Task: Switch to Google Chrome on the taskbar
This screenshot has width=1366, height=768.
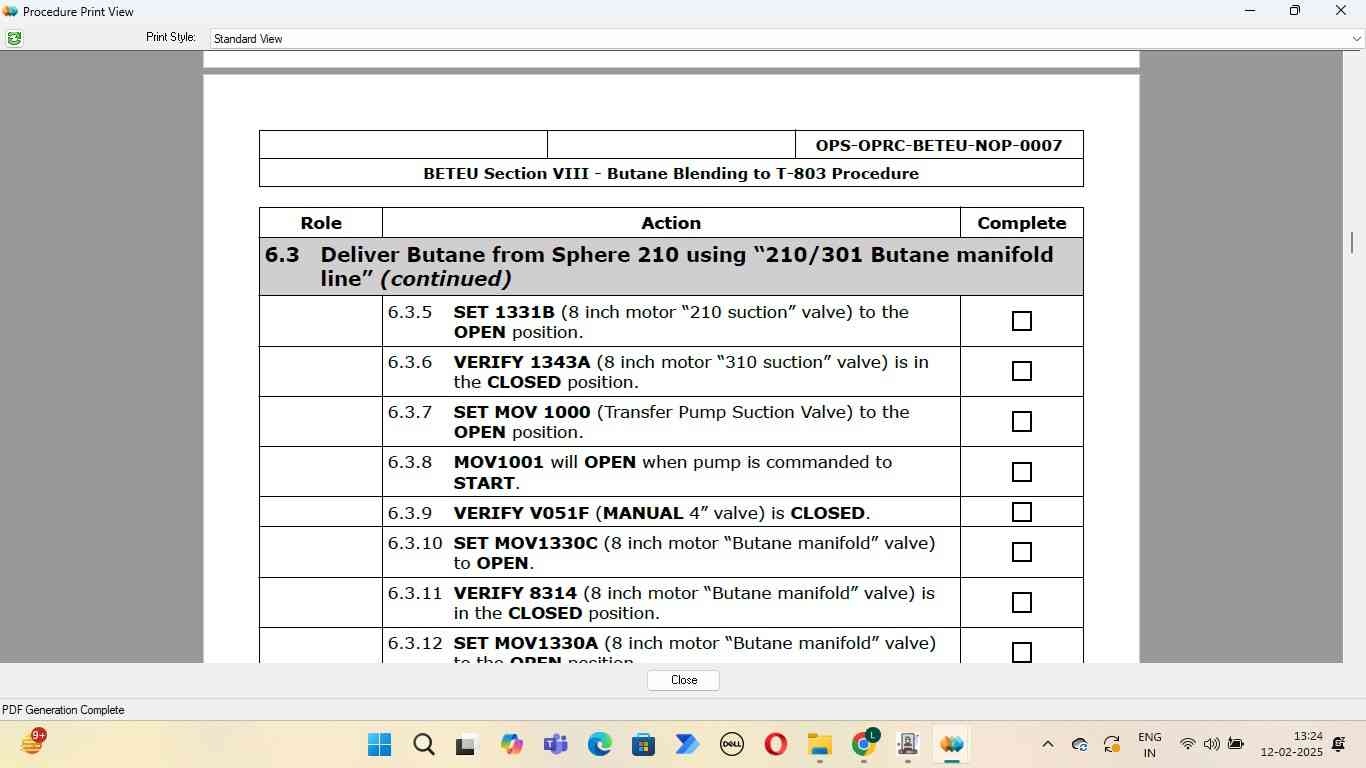Action: pyautogui.click(x=864, y=744)
